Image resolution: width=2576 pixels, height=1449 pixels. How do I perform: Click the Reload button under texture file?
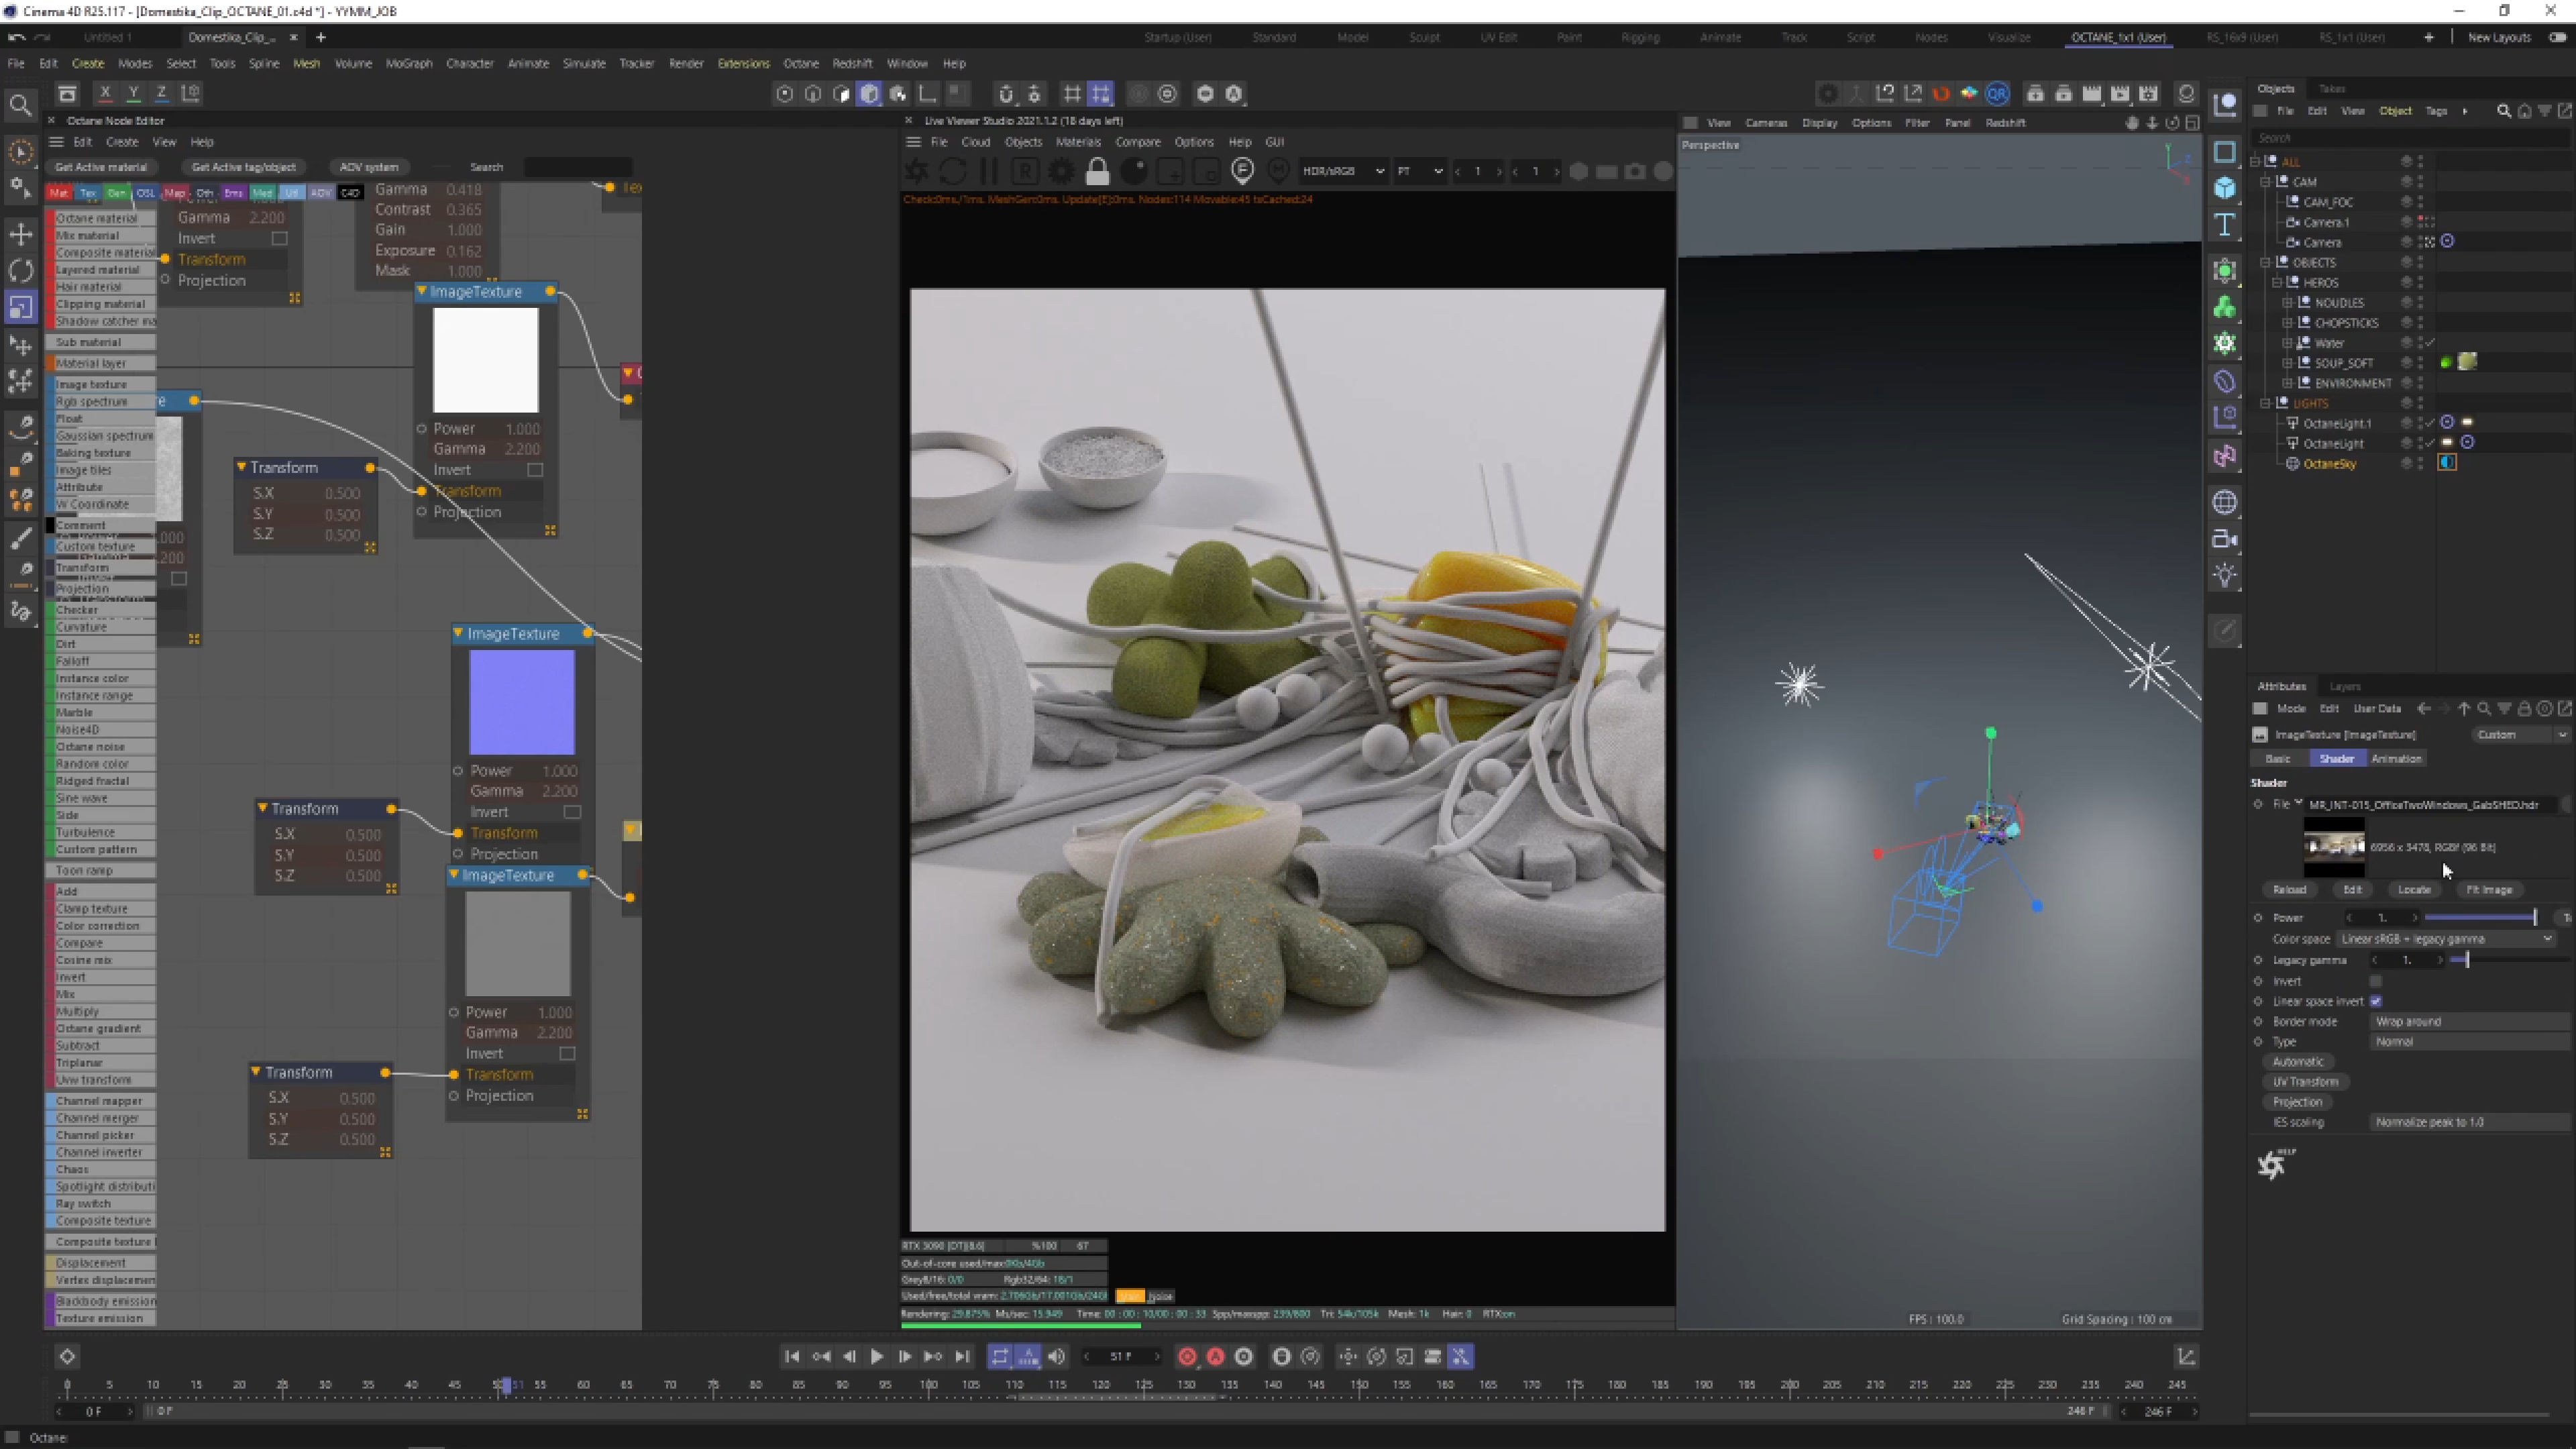pyautogui.click(x=2289, y=890)
